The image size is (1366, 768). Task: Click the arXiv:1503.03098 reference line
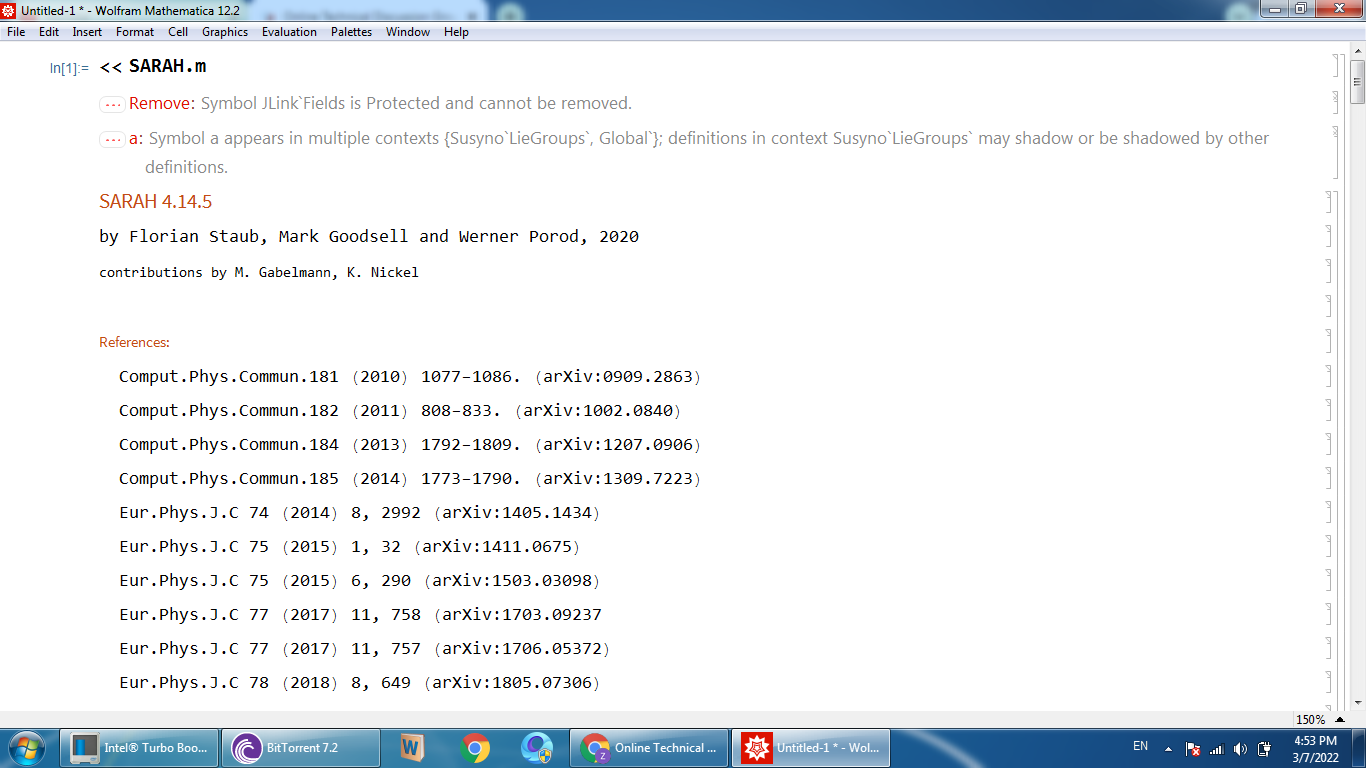pos(360,581)
